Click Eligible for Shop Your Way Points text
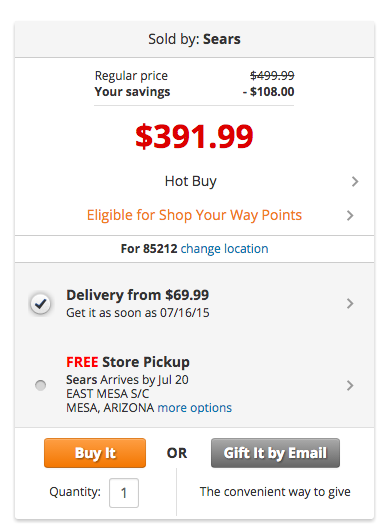The image size is (387, 531). tap(194, 215)
